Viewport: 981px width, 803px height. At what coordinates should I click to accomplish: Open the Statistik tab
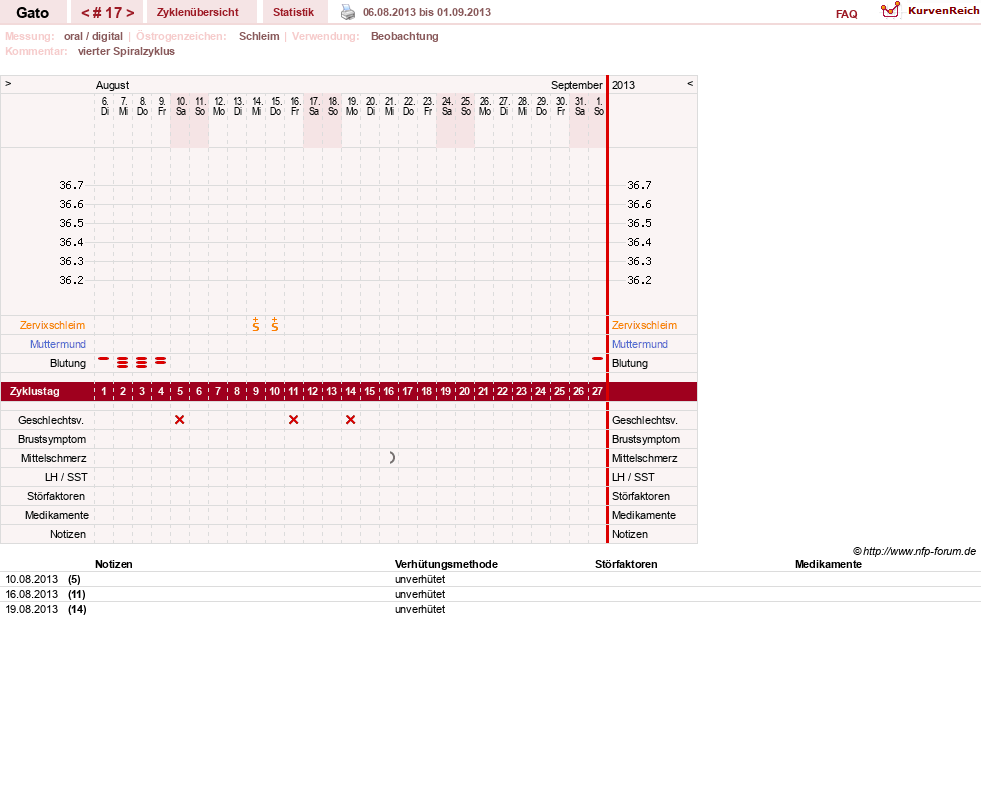tap(293, 12)
